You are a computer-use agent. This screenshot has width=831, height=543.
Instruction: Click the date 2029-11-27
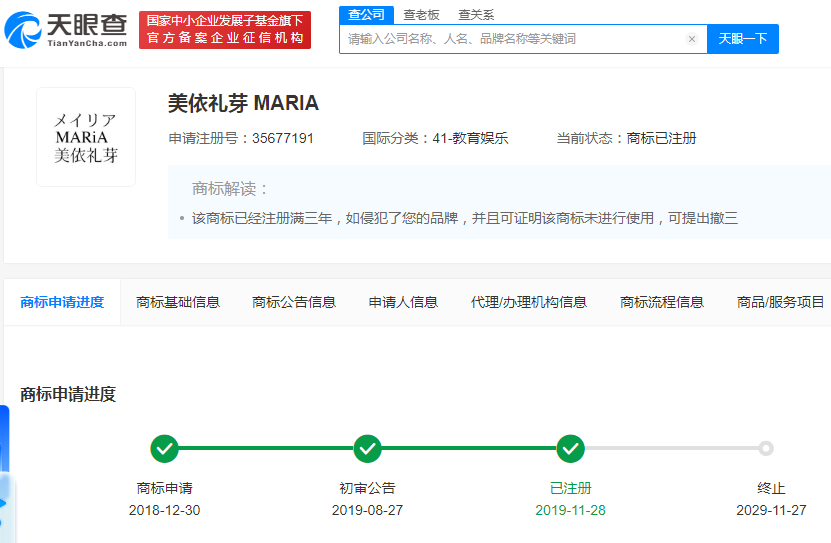coord(771,510)
